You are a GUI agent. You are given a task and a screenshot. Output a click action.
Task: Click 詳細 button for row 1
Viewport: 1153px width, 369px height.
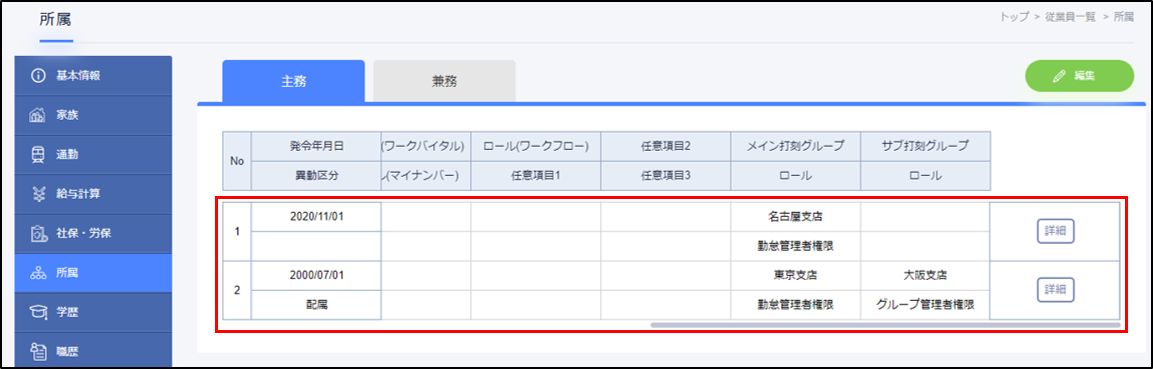(1055, 231)
